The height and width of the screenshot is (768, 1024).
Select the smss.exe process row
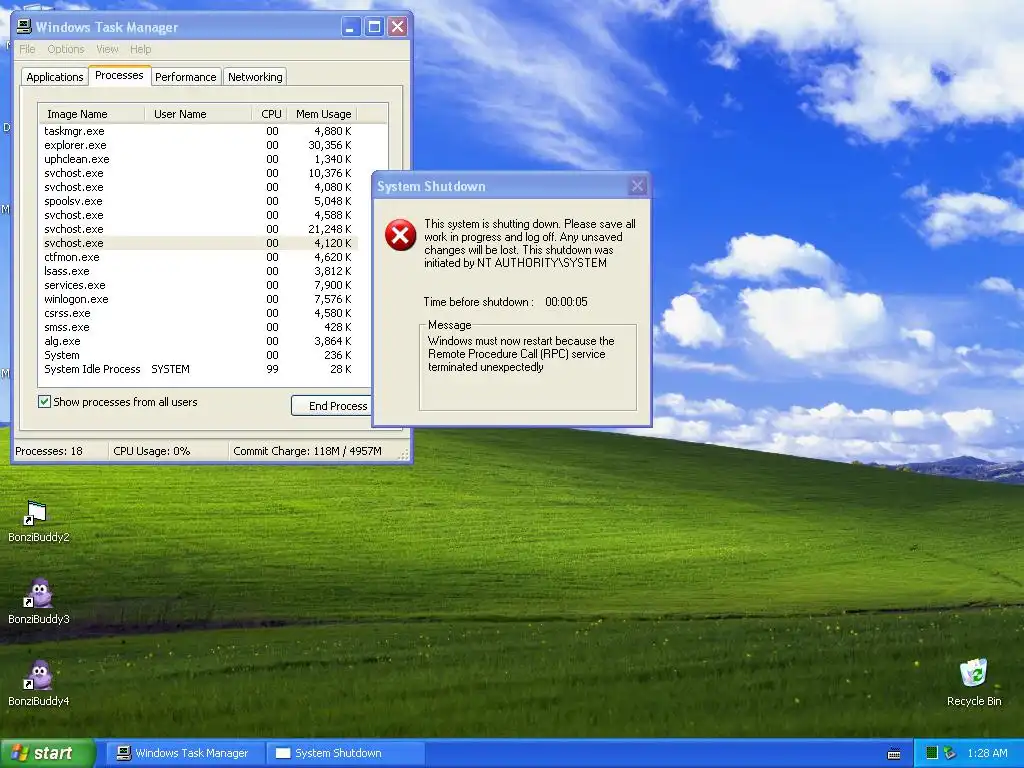click(x=198, y=327)
